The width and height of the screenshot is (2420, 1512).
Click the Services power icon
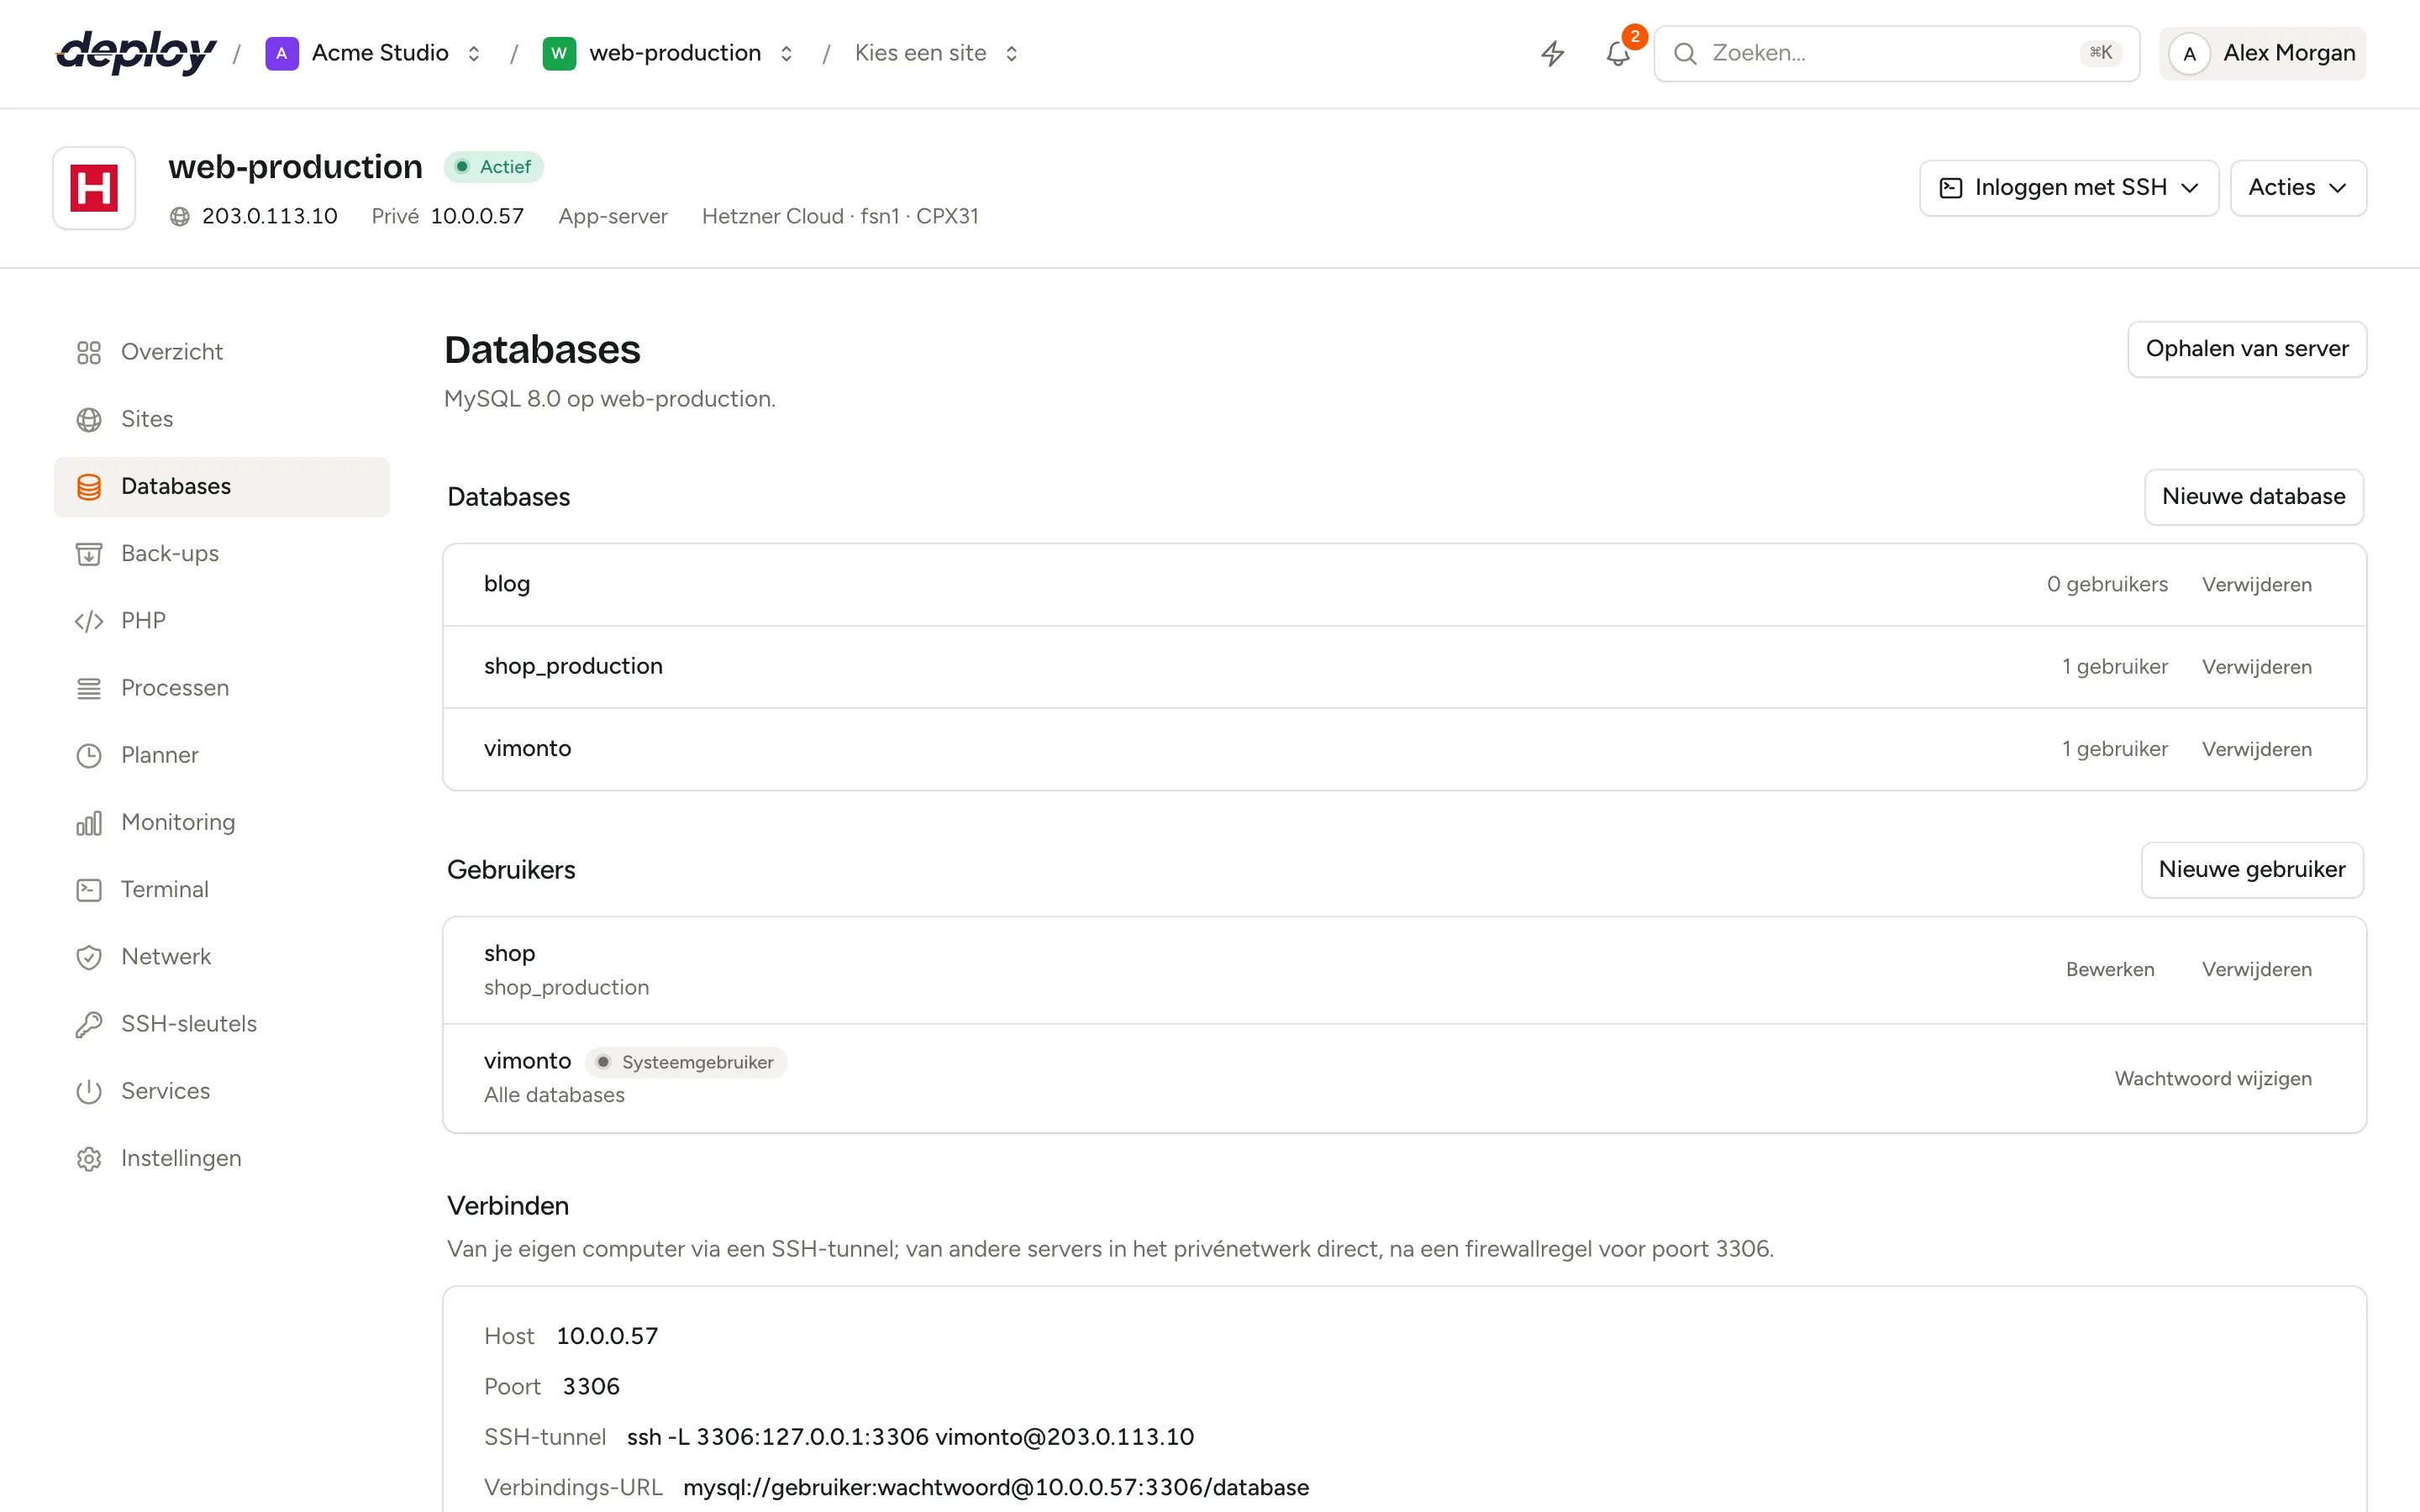pyautogui.click(x=89, y=1091)
